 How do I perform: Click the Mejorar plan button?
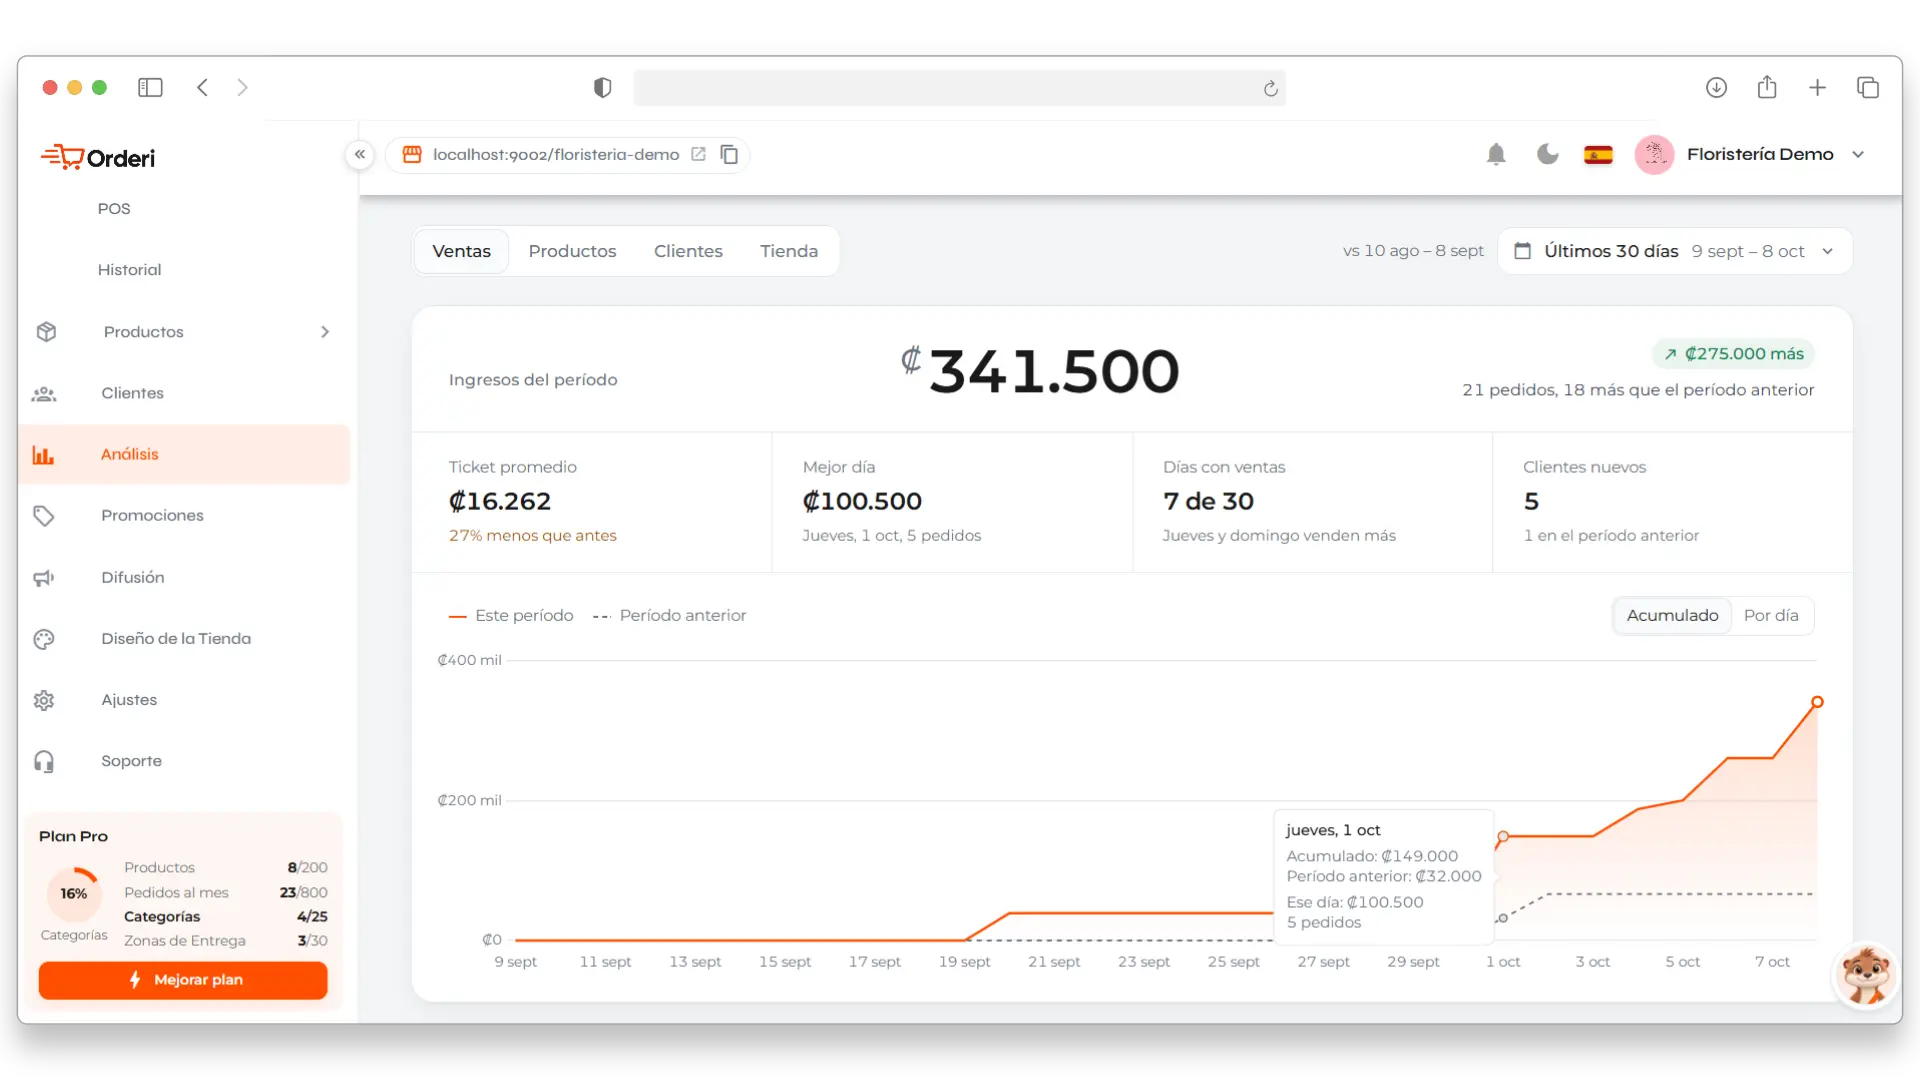click(183, 980)
